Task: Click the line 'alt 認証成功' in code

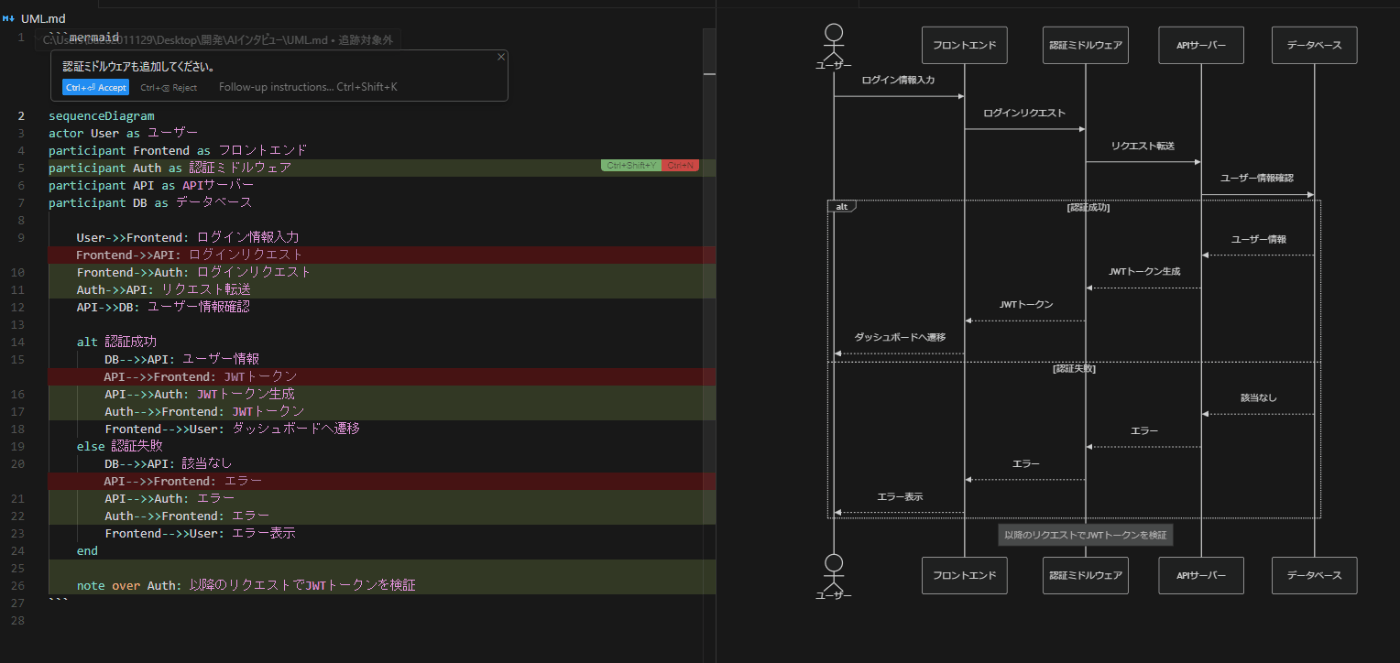Action: (x=116, y=342)
